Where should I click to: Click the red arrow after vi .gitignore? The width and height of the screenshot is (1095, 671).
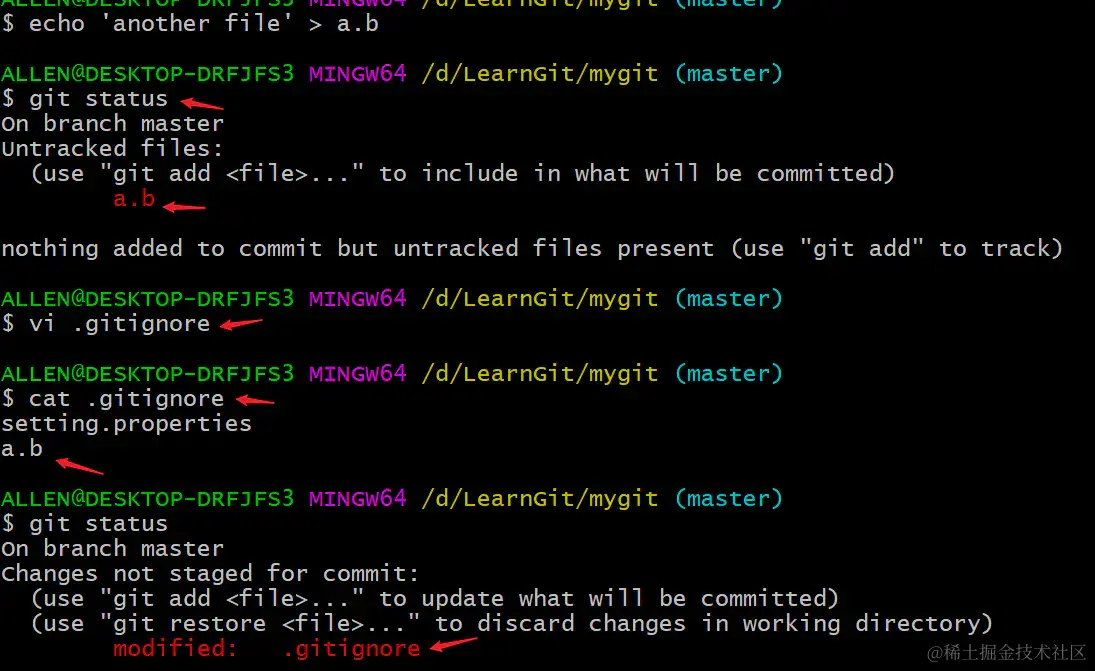point(241,324)
